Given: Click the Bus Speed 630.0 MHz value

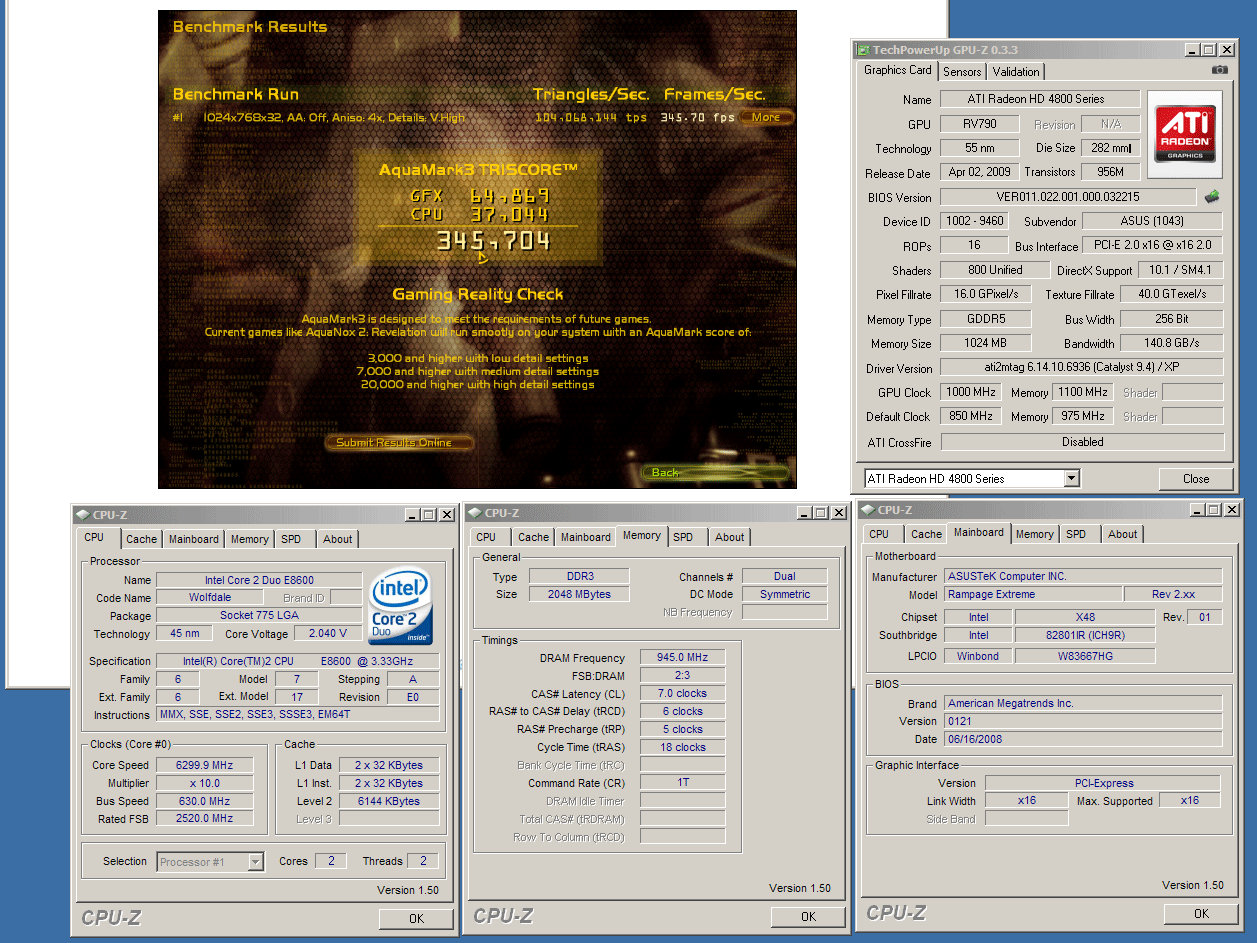Looking at the screenshot, I should 203,801.
